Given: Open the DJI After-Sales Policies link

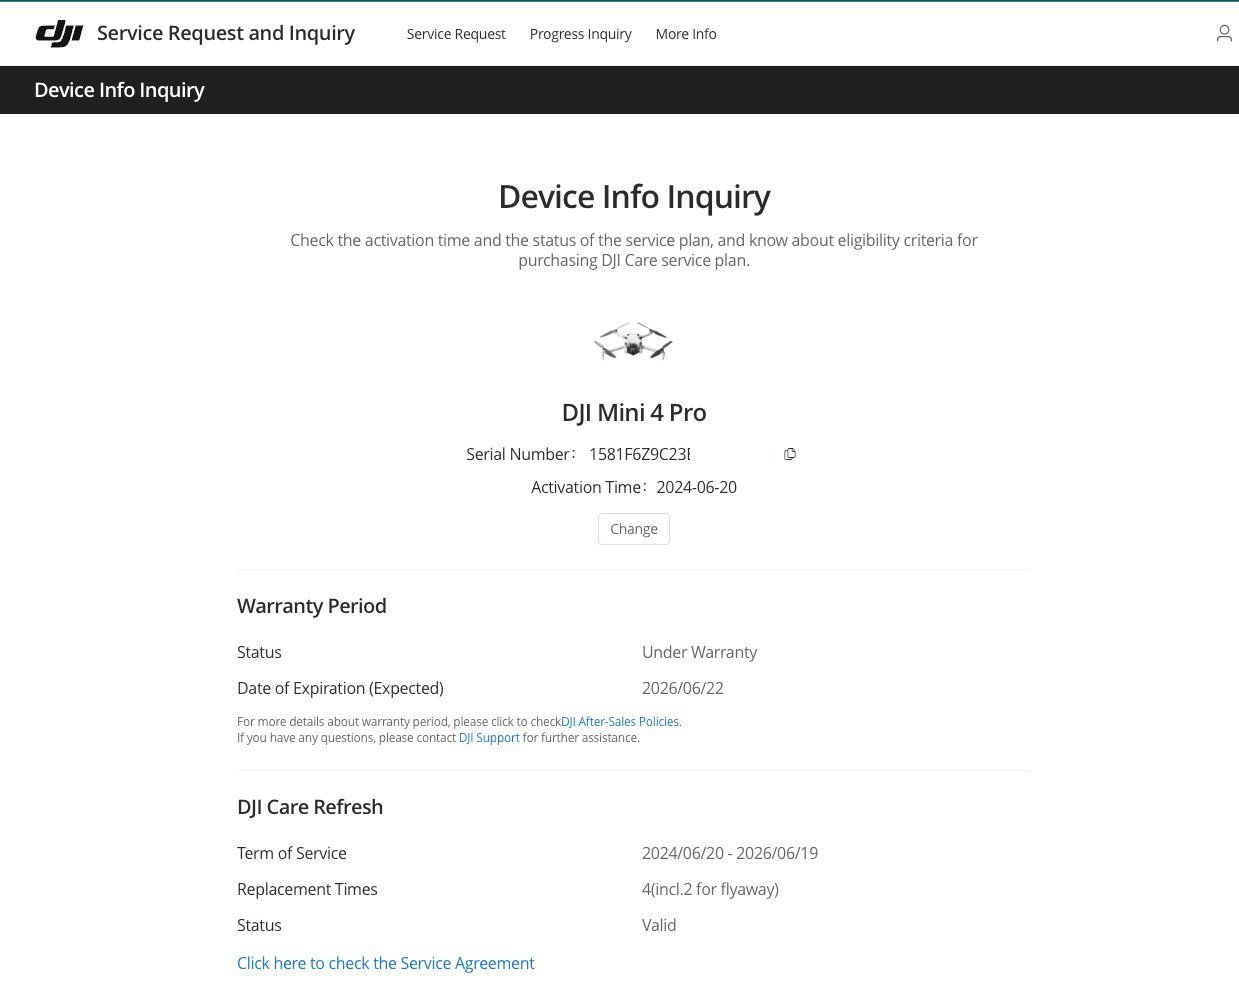Looking at the screenshot, I should pyautogui.click(x=620, y=721).
